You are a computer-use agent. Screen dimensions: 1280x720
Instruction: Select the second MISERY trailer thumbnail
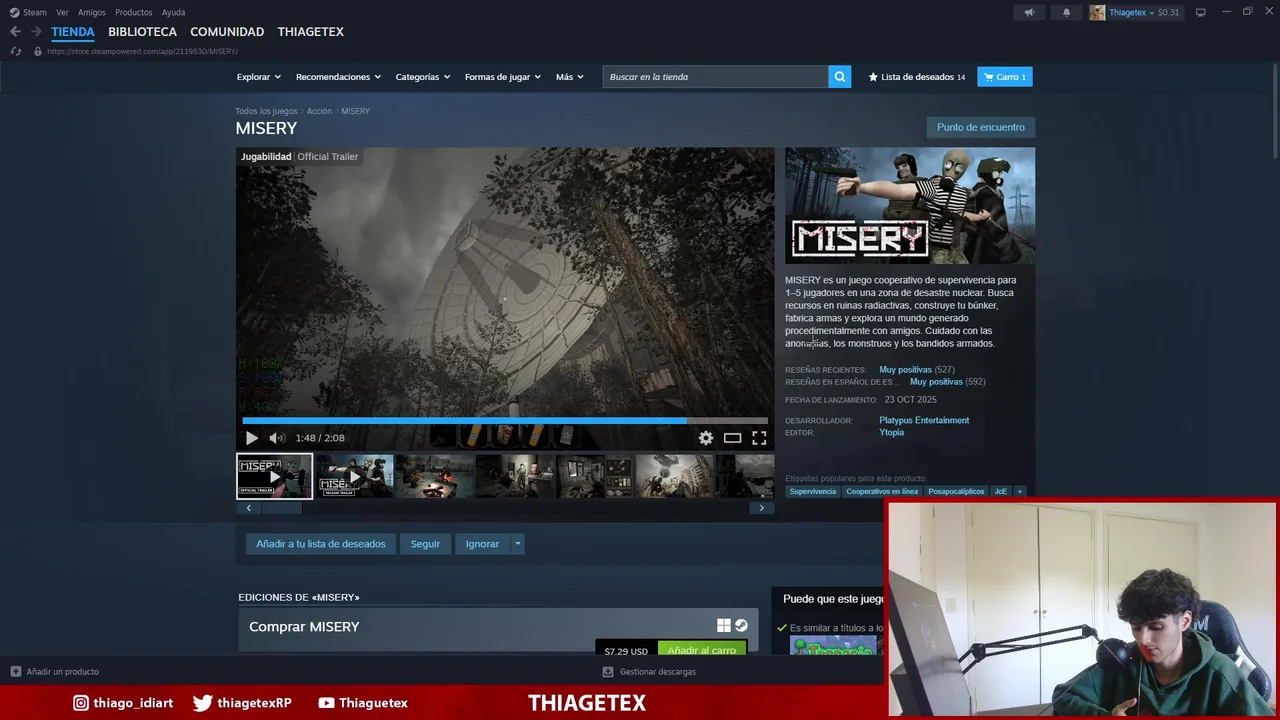tap(354, 476)
